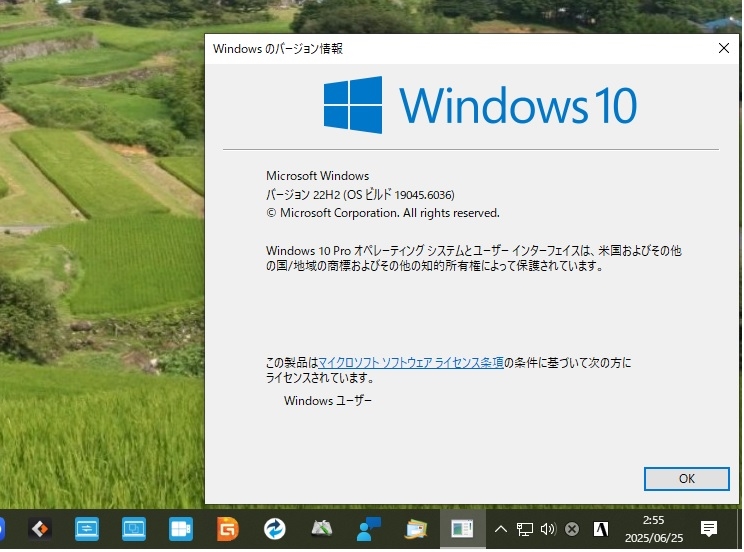Open the orange G-letter taskbar app
The width and height of the screenshot is (744, 552).
[x=228, y=528]
